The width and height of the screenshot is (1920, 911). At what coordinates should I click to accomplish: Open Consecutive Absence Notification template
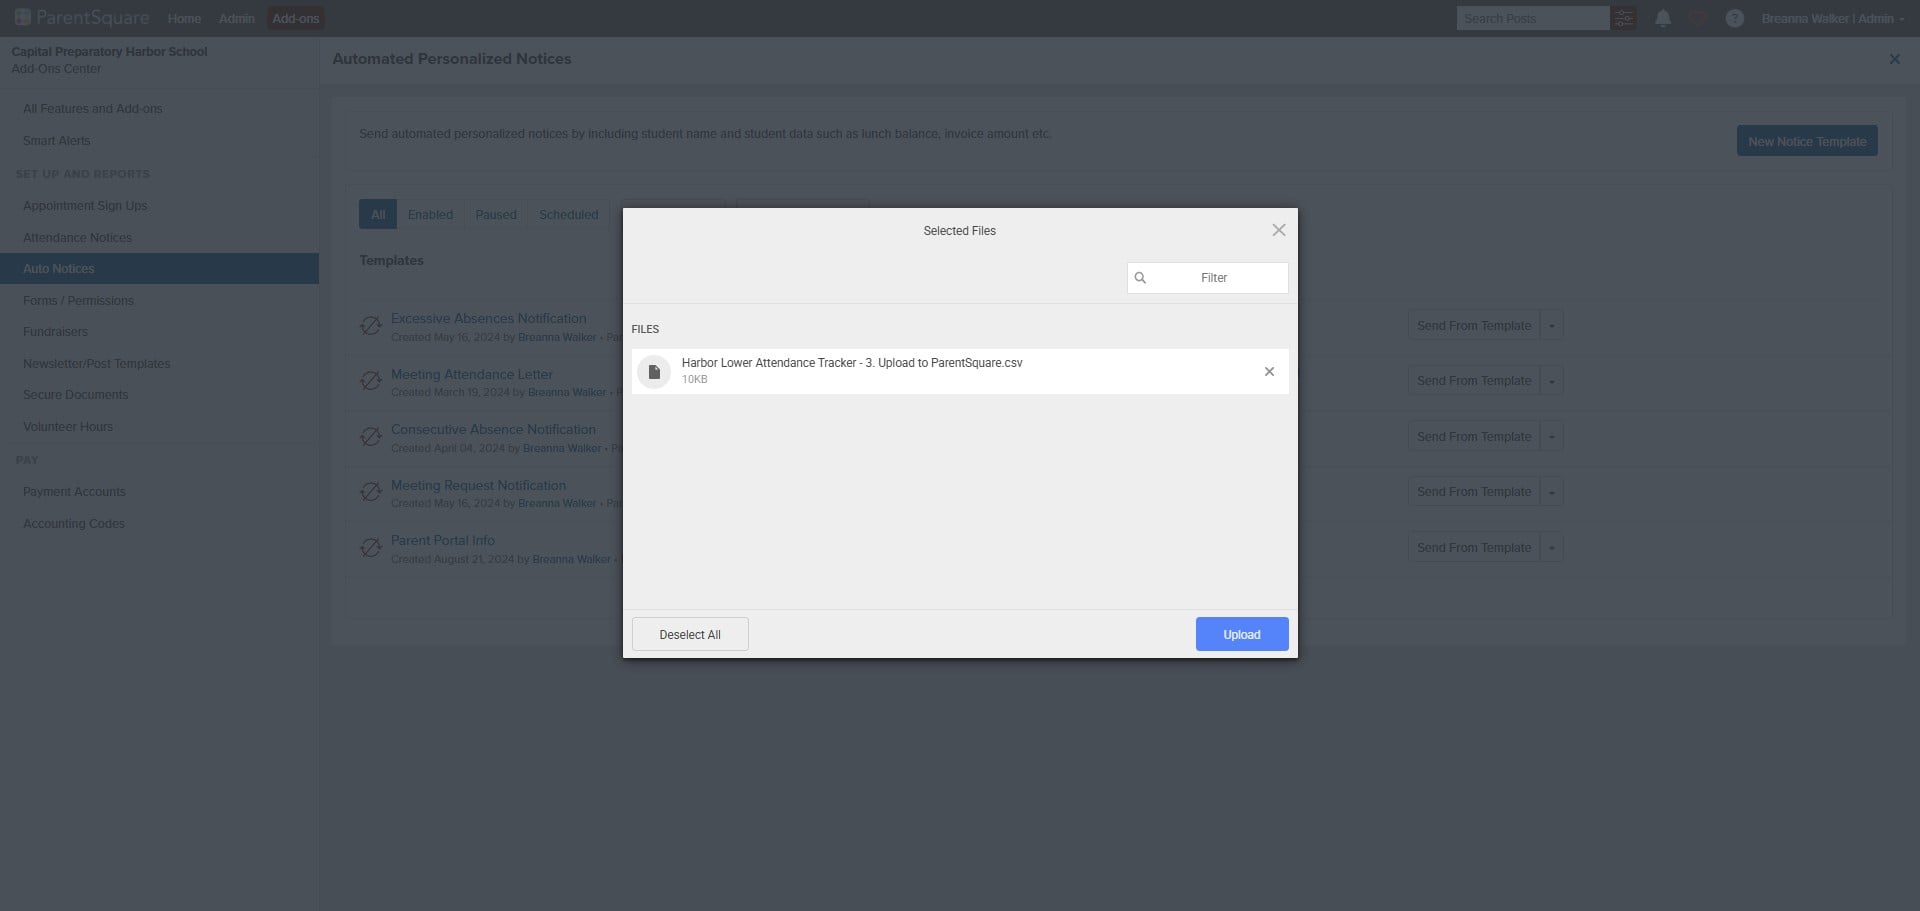point(493,430)
